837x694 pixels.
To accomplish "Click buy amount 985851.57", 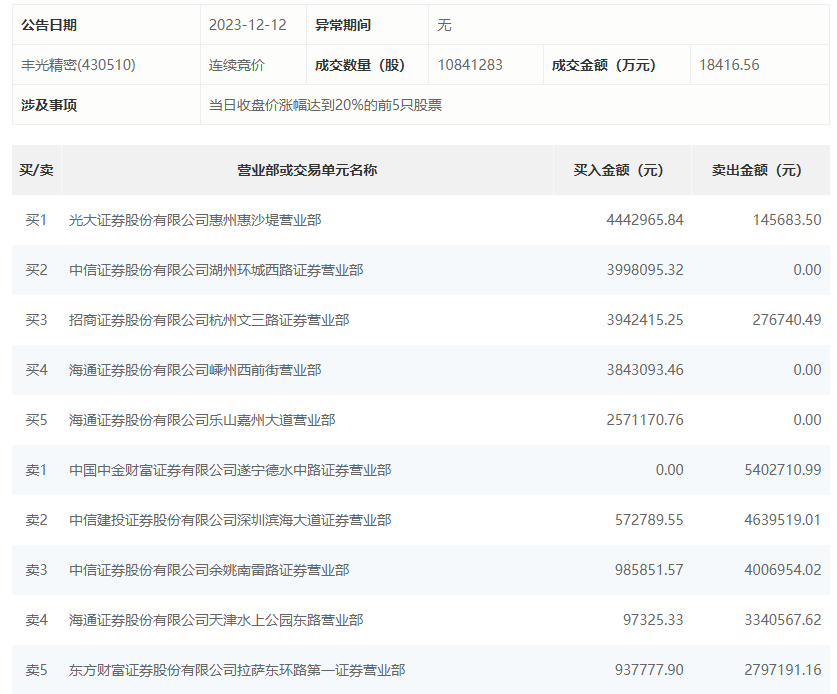I will [x=649, y=570].
